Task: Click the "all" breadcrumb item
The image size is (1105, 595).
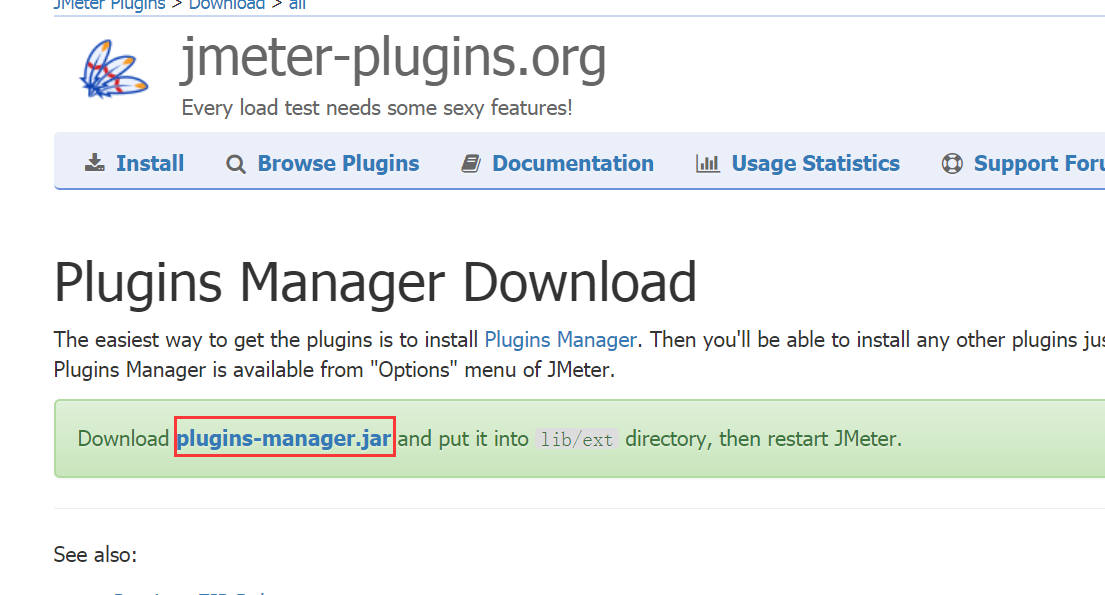Action: [297, 5]
